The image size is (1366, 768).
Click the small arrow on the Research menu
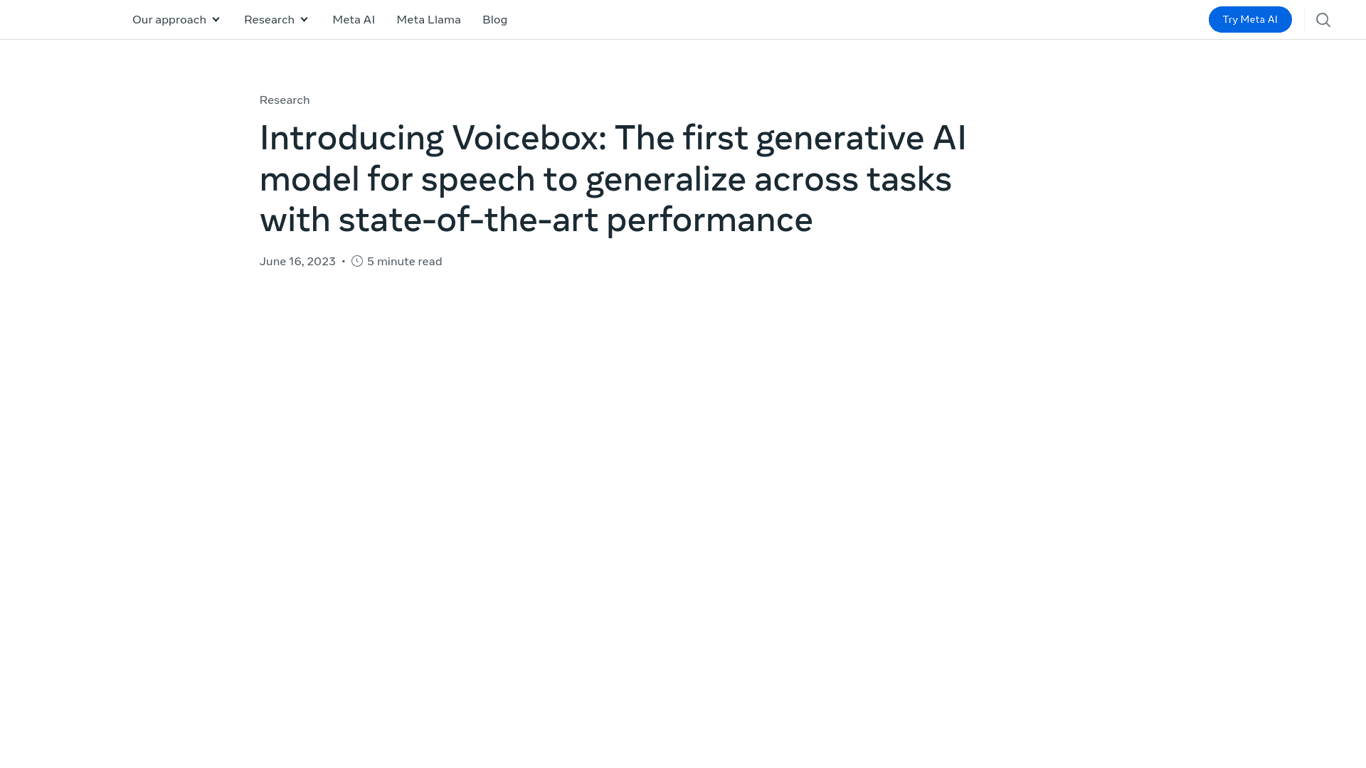click(x=304, y=19)
